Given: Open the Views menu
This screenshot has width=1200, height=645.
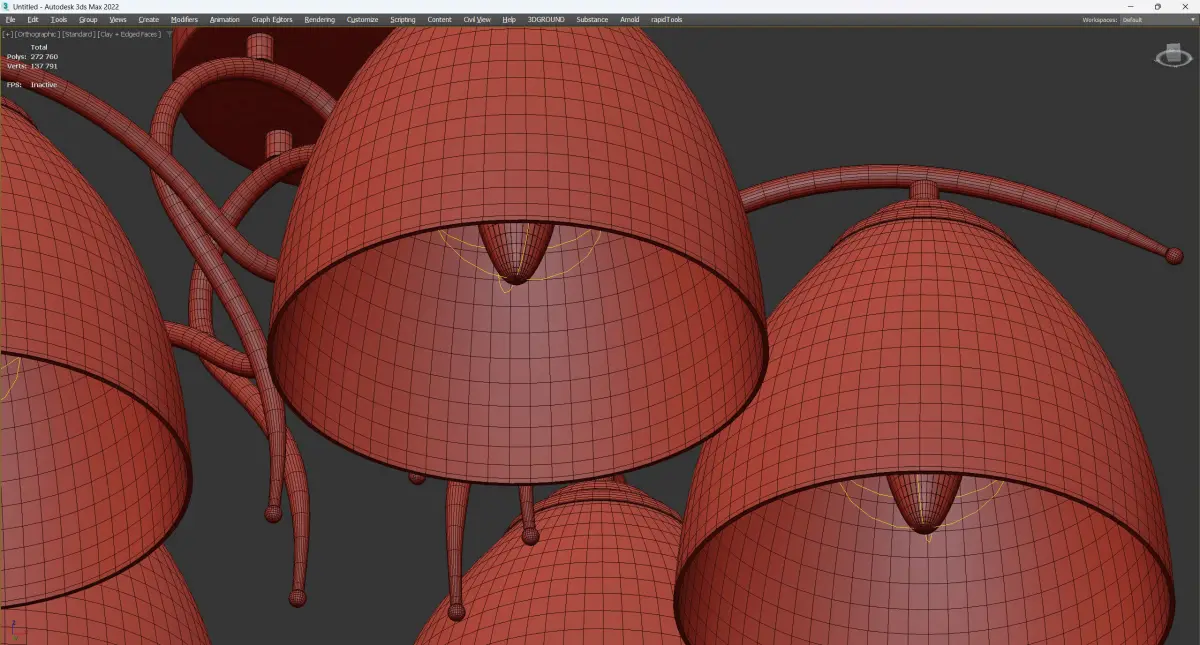Looking at the screenshot, I should pos(118,19).
